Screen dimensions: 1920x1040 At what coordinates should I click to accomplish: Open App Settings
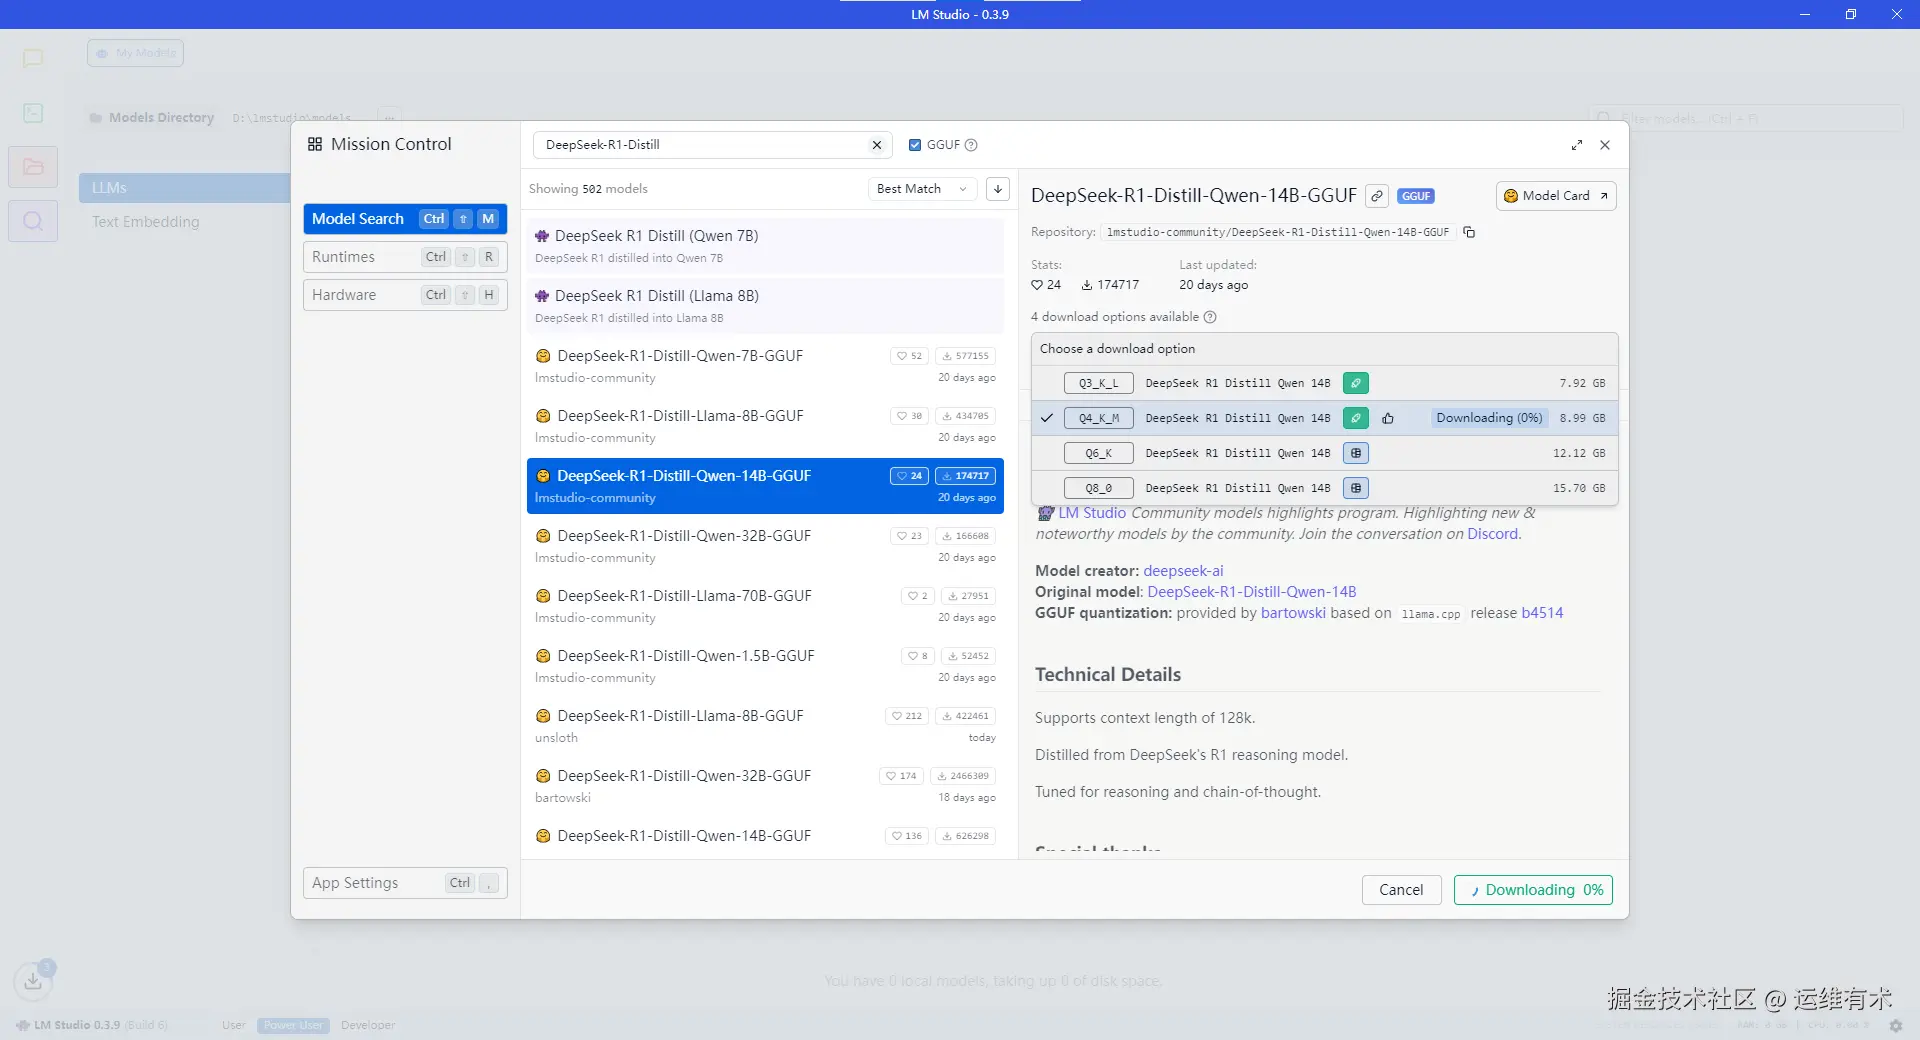point(405,883)
